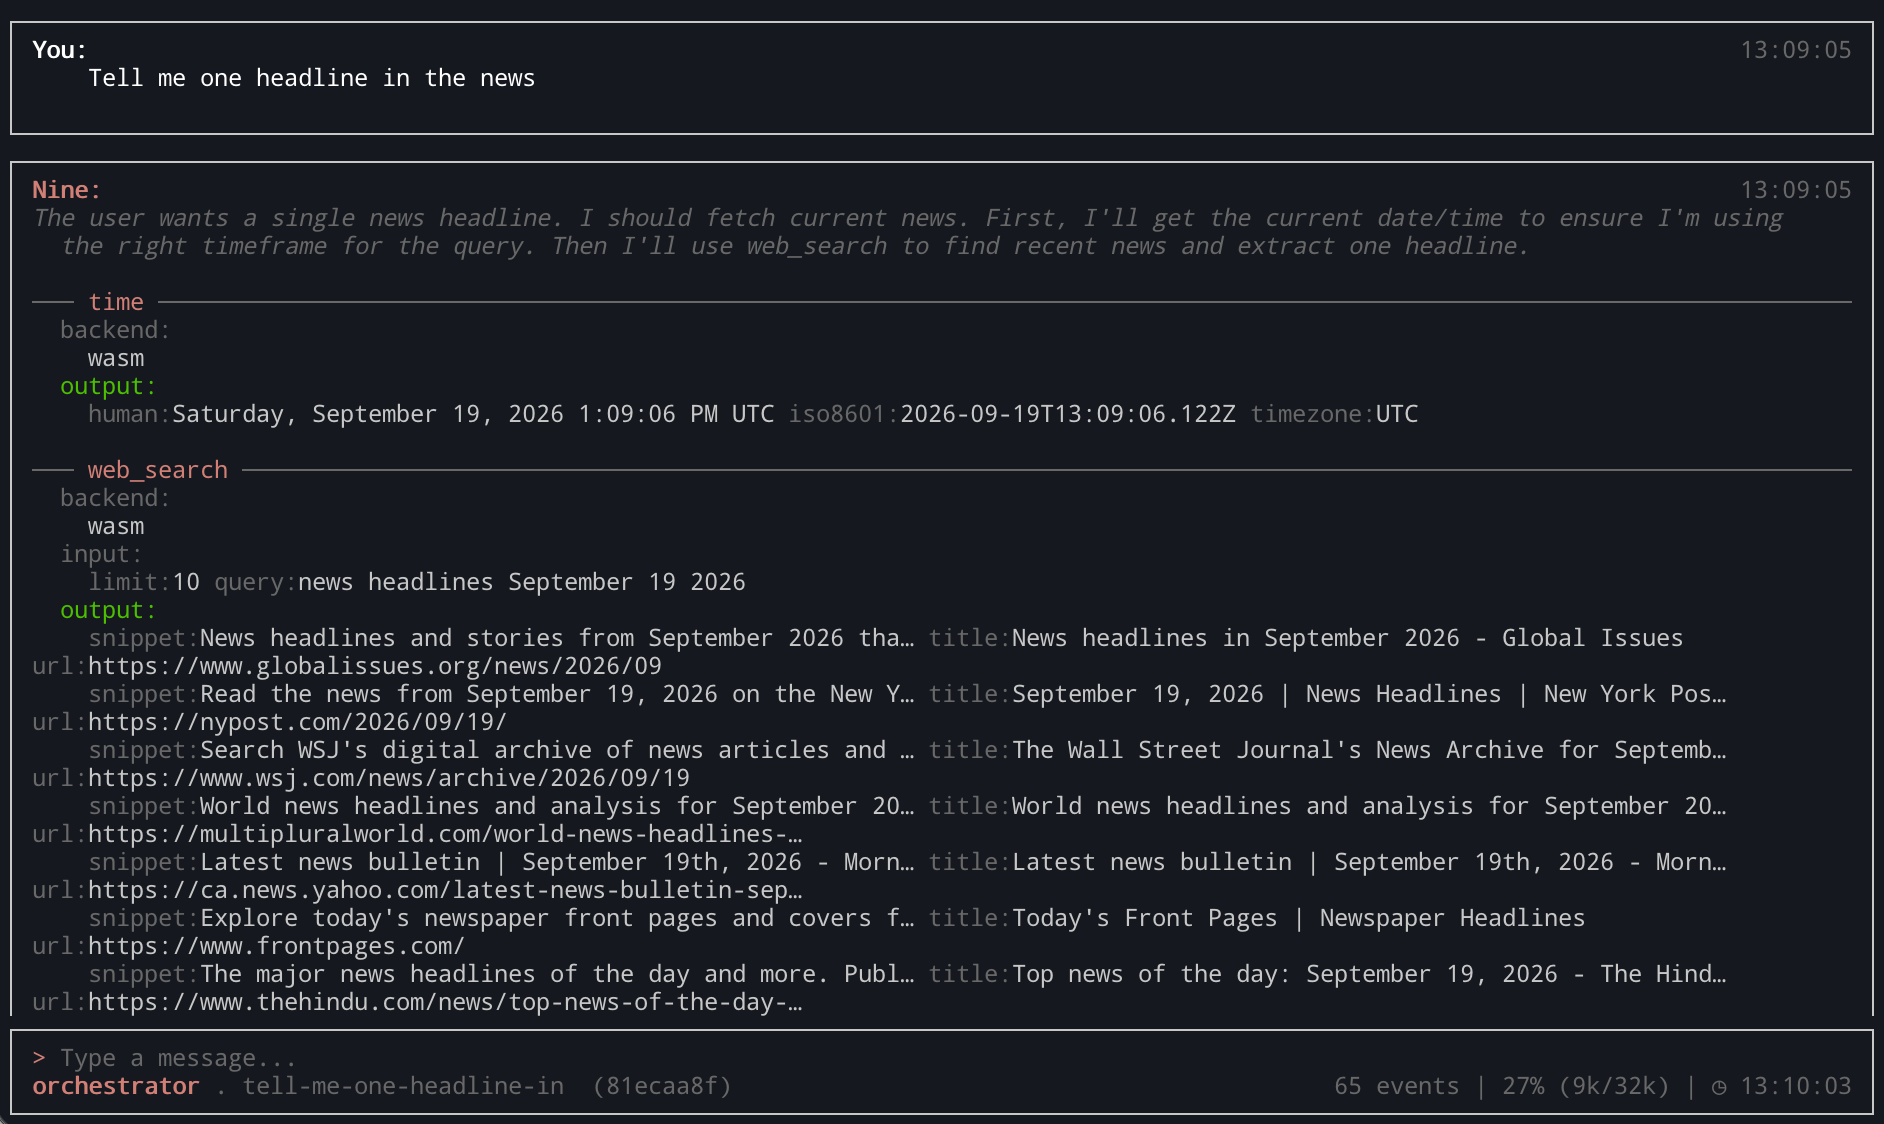Click the snippet "Search WSJ's digital archive"
This screenshot has height=1124, width=1884.
557,750
